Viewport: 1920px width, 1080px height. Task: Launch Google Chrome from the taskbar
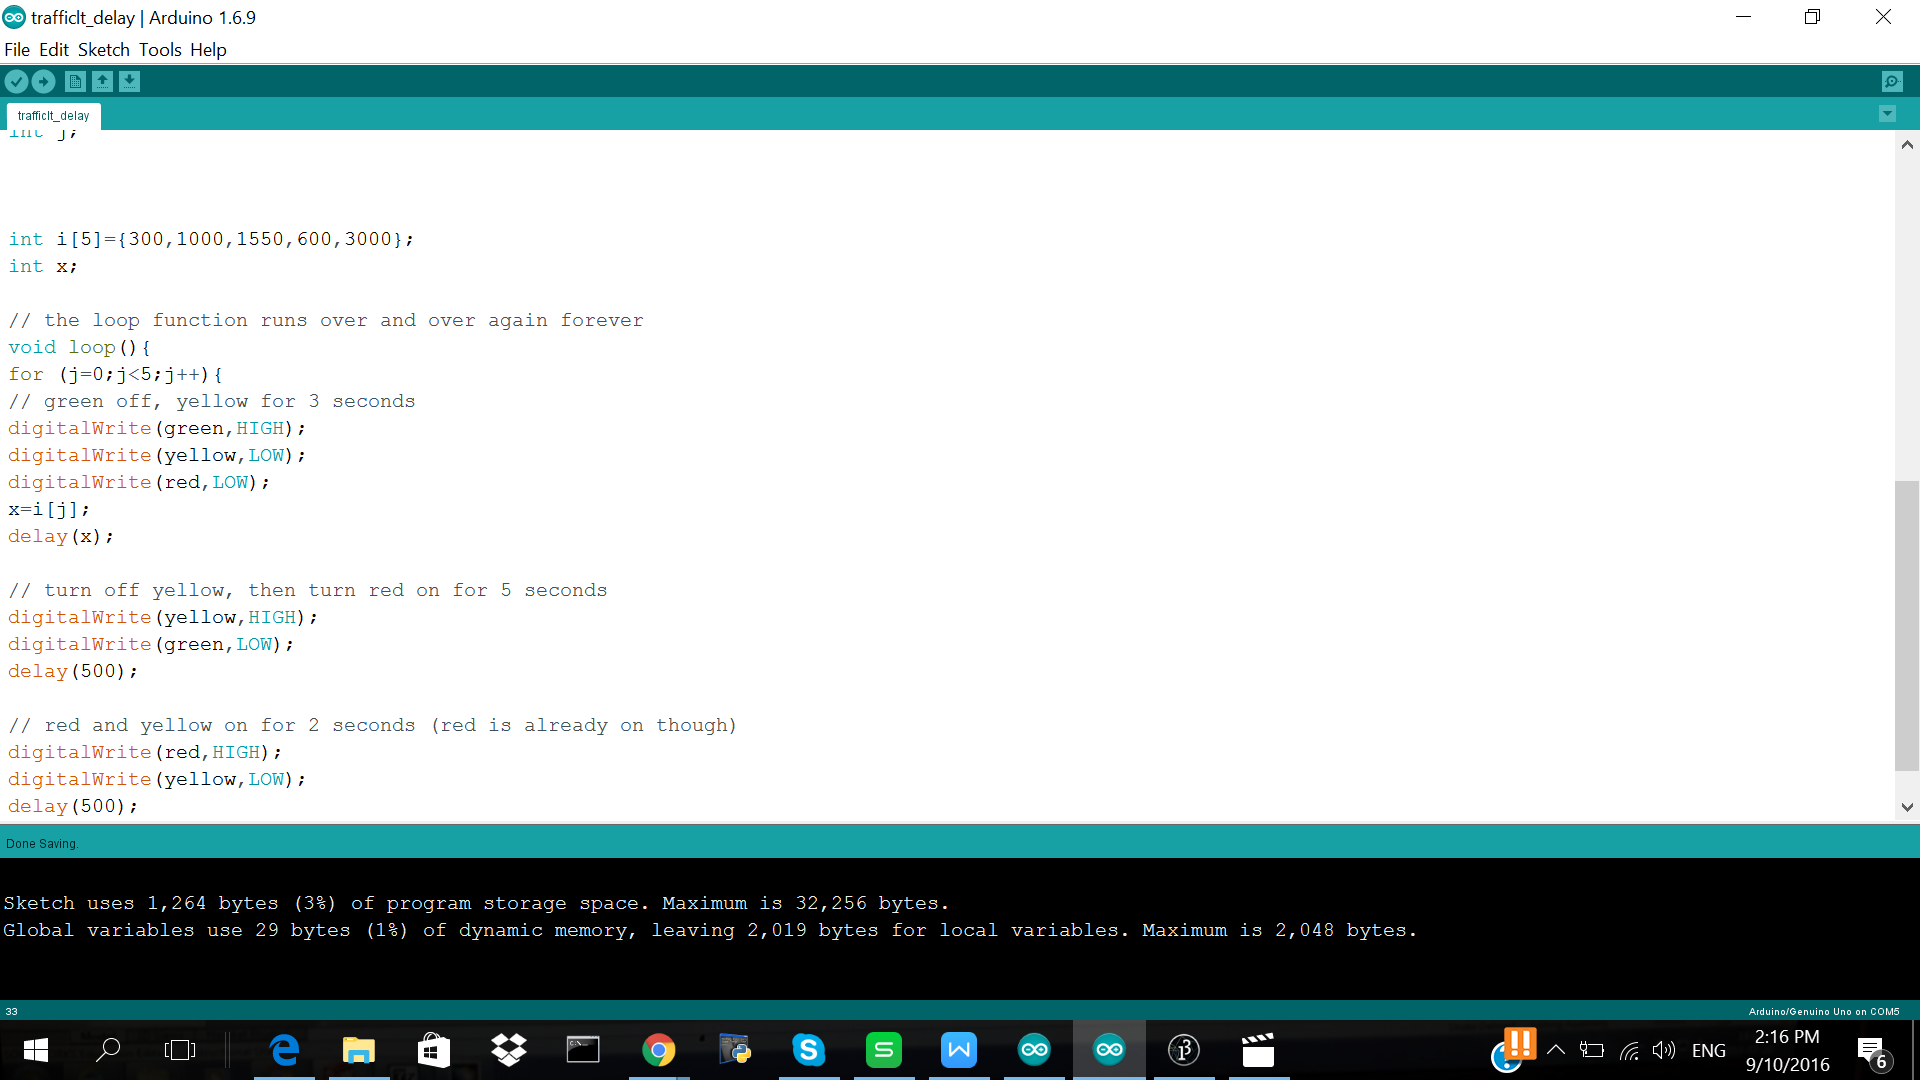pyautogui.click(x=658, y=1050)
